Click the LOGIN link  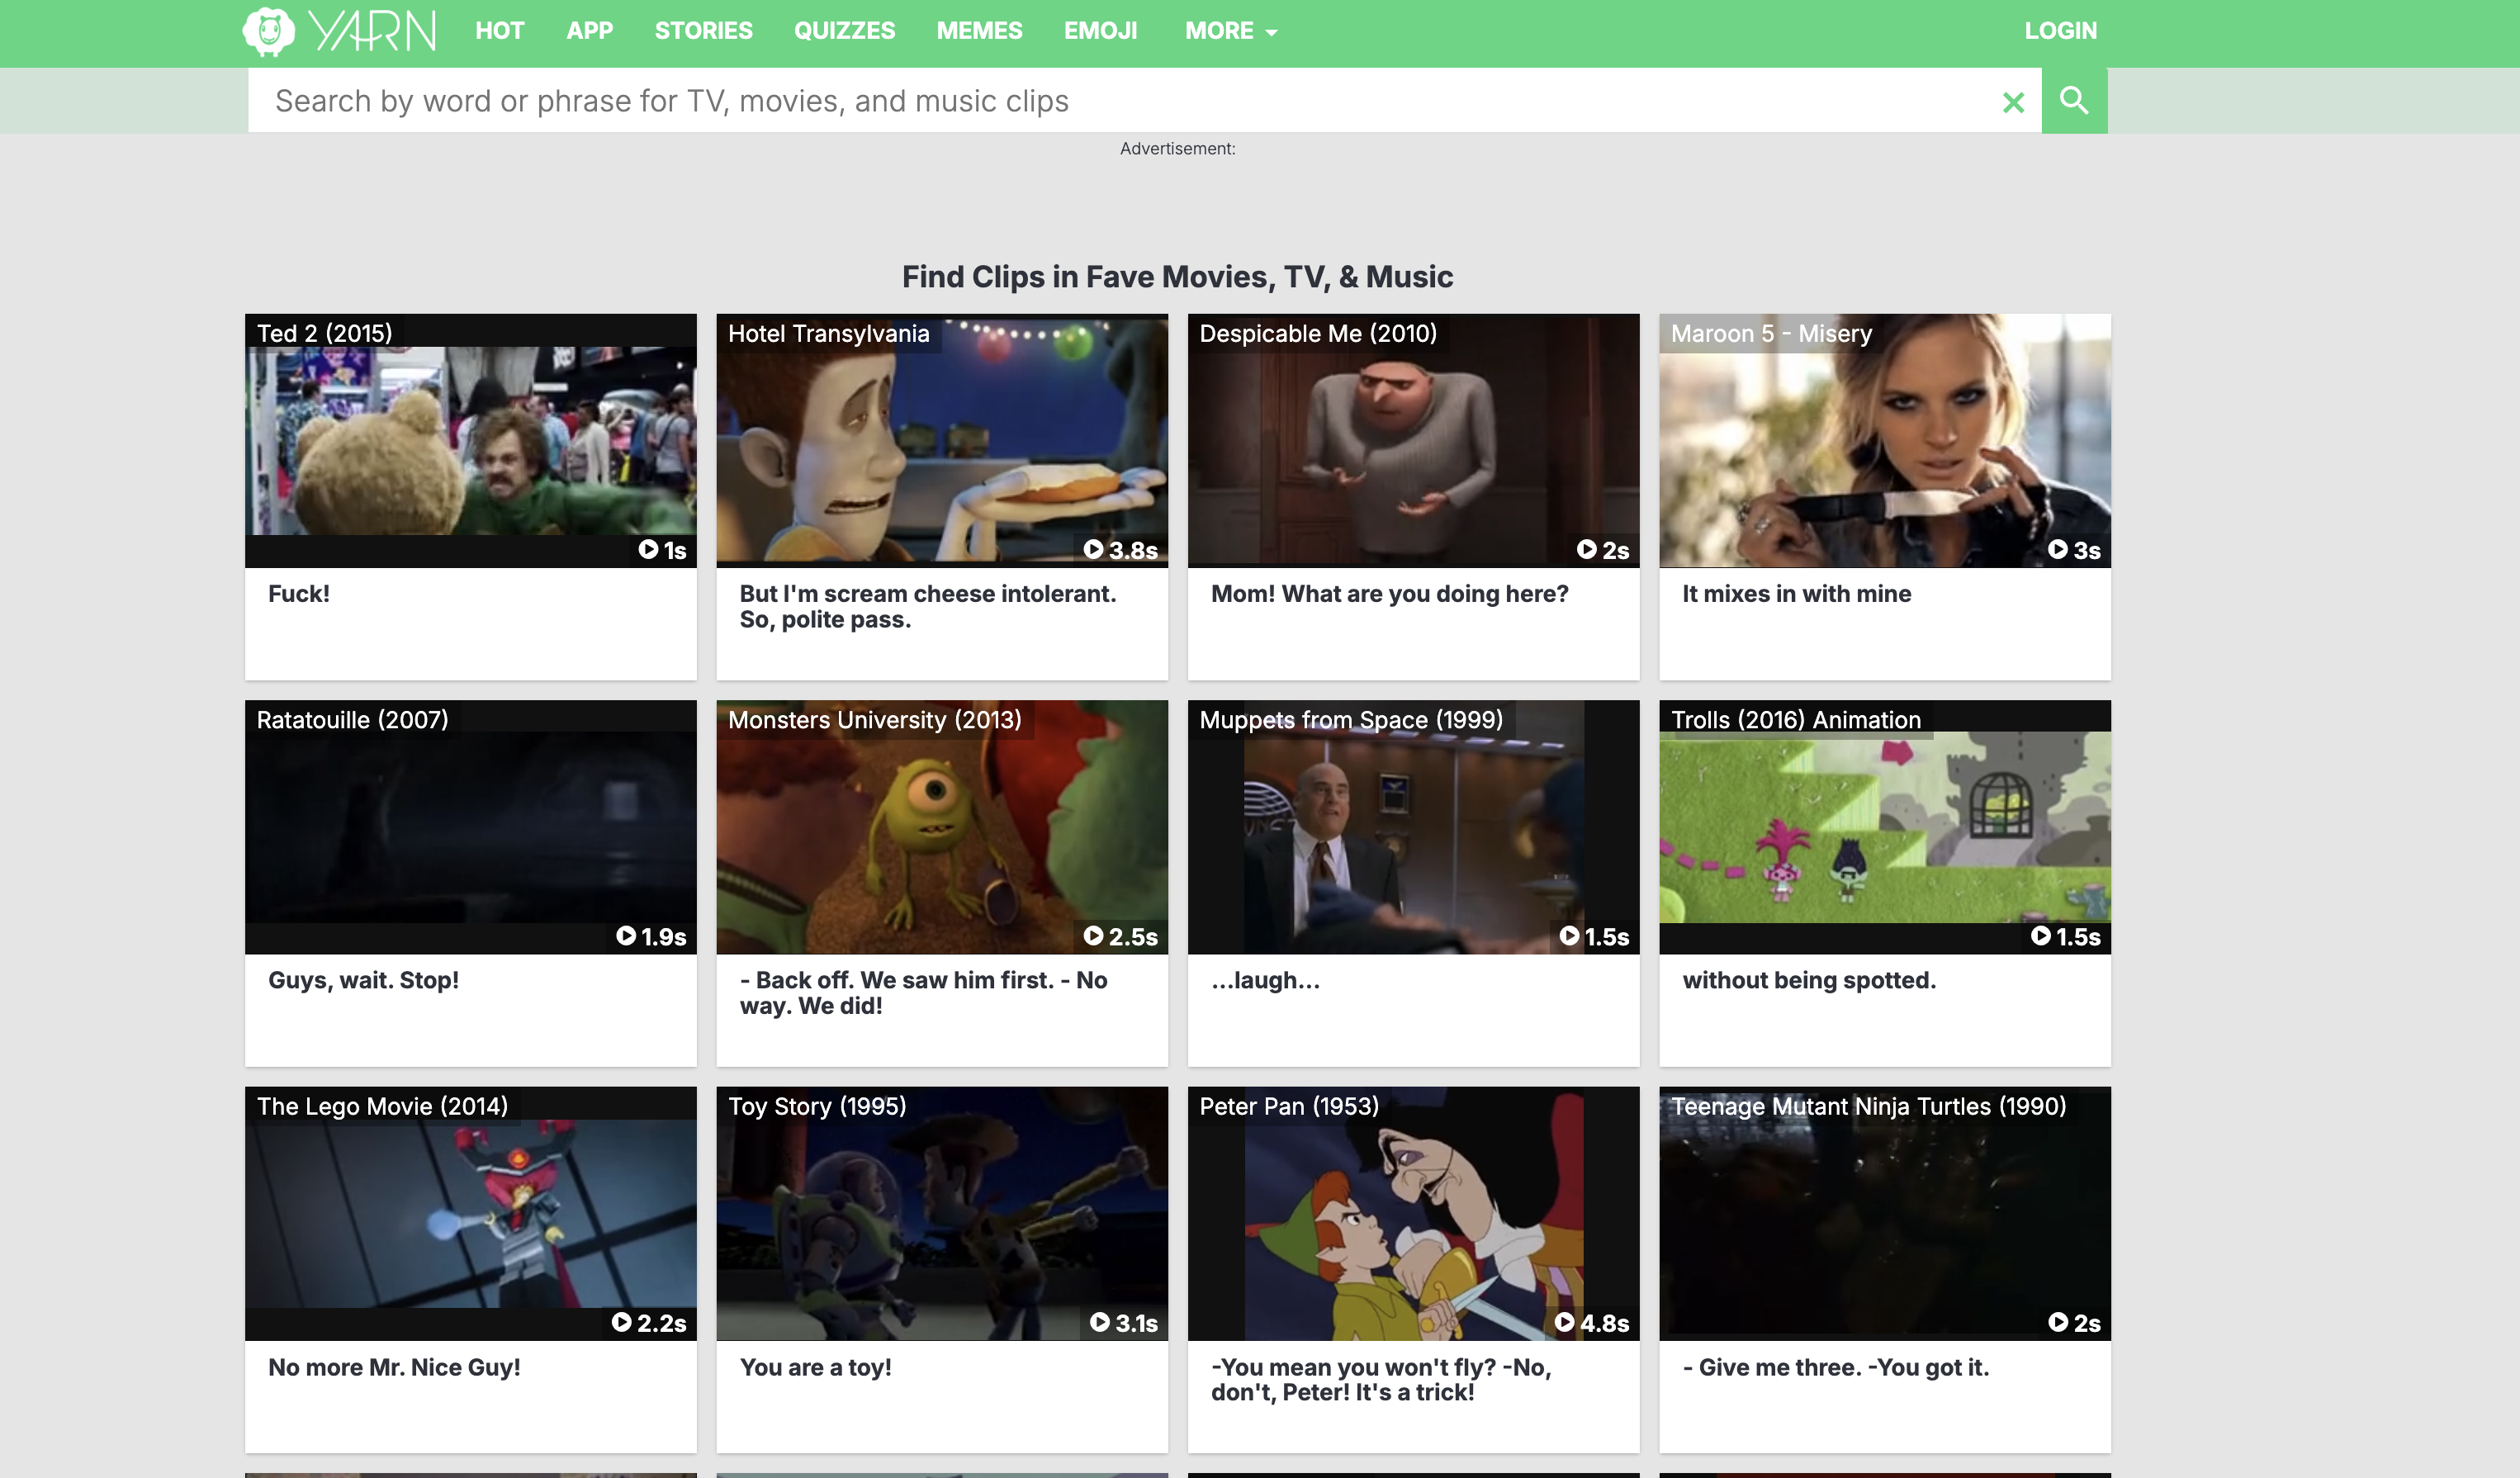(2060, 31)
